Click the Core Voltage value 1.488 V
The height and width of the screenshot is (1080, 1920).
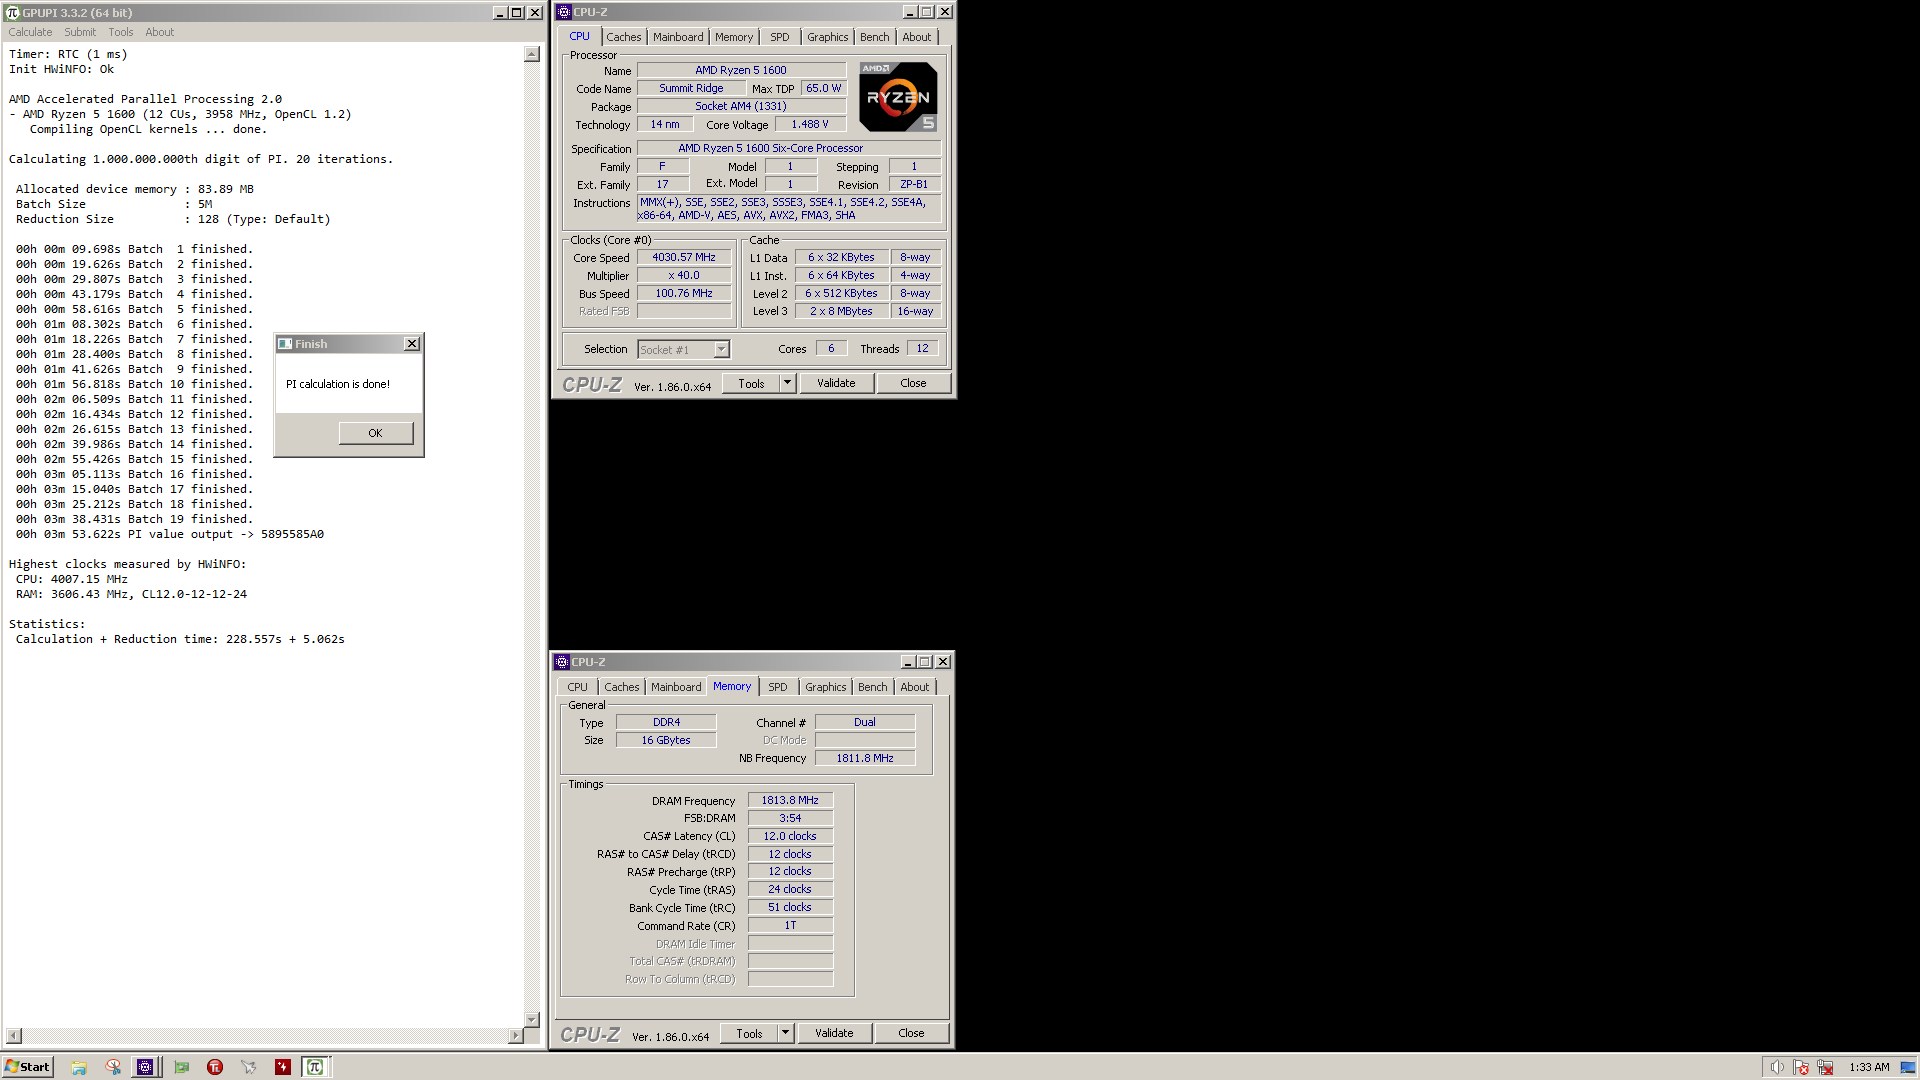(810, 124)
